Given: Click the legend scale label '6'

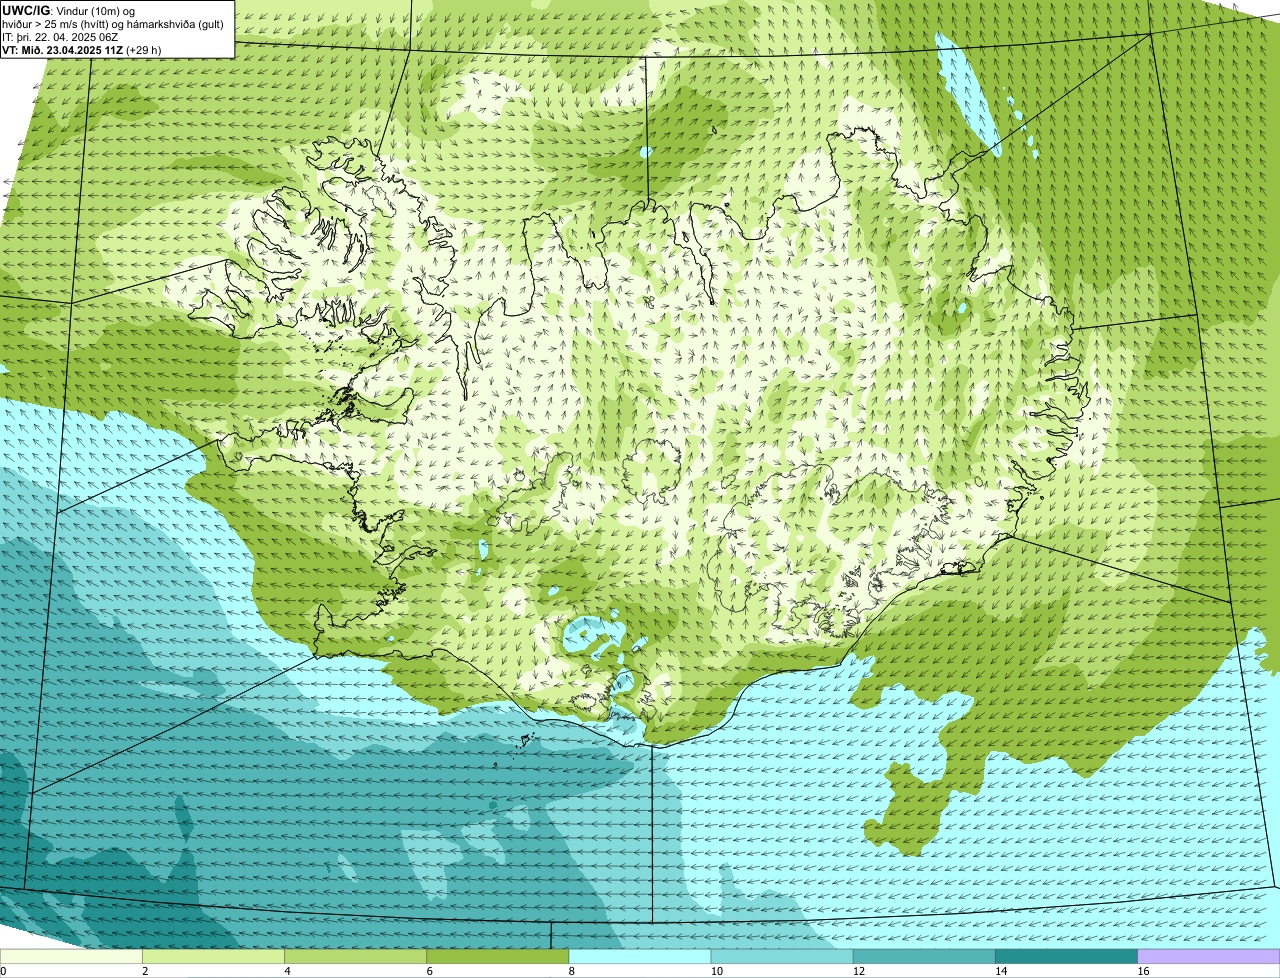Looking at the screenshot, I should 429,971.
